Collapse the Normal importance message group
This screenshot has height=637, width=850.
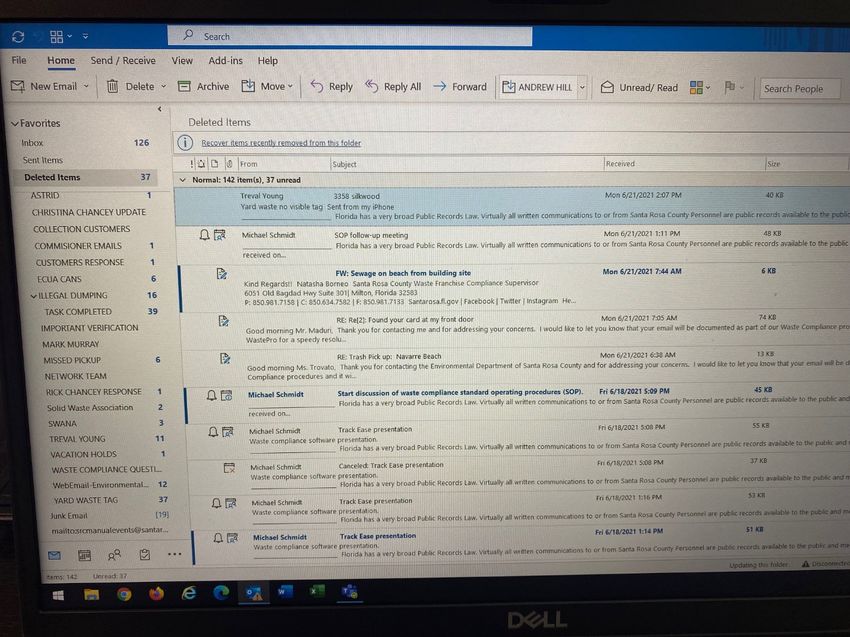pos(181,180)
